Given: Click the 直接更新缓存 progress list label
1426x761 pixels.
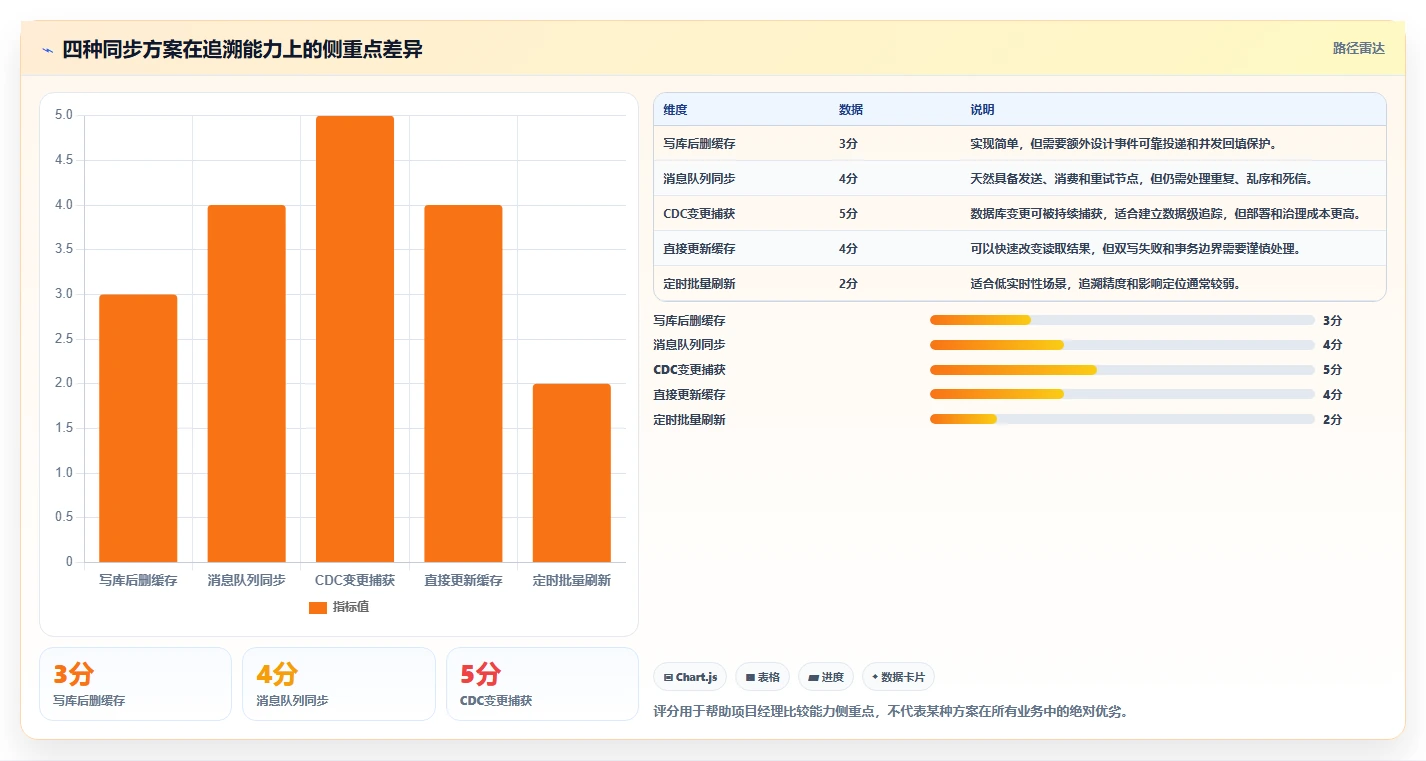Looking at the screenshot, I should tap(689, 394).
